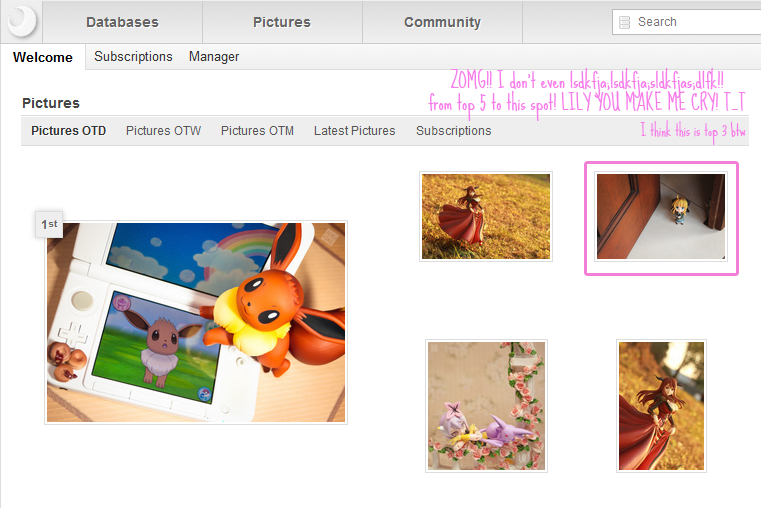Switch to Pictures OTW
Image resolution: width=761 pixels, height=508 pixels.
point(164,131)
